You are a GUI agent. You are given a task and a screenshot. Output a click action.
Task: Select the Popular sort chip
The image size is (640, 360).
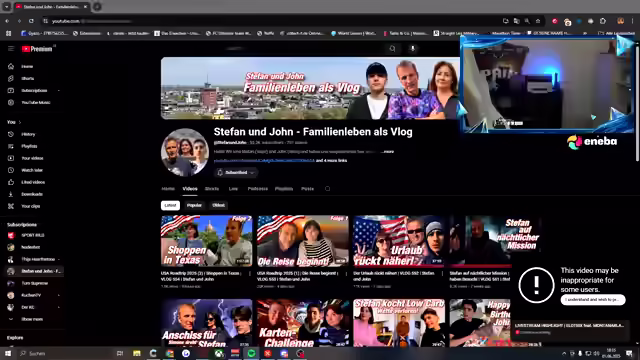click(194, 205)
